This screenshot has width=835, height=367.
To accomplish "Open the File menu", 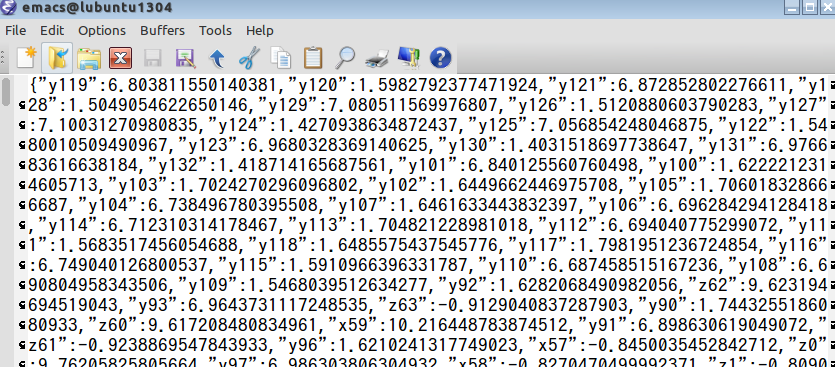I will pyautogui.click(x=15, y=30).
